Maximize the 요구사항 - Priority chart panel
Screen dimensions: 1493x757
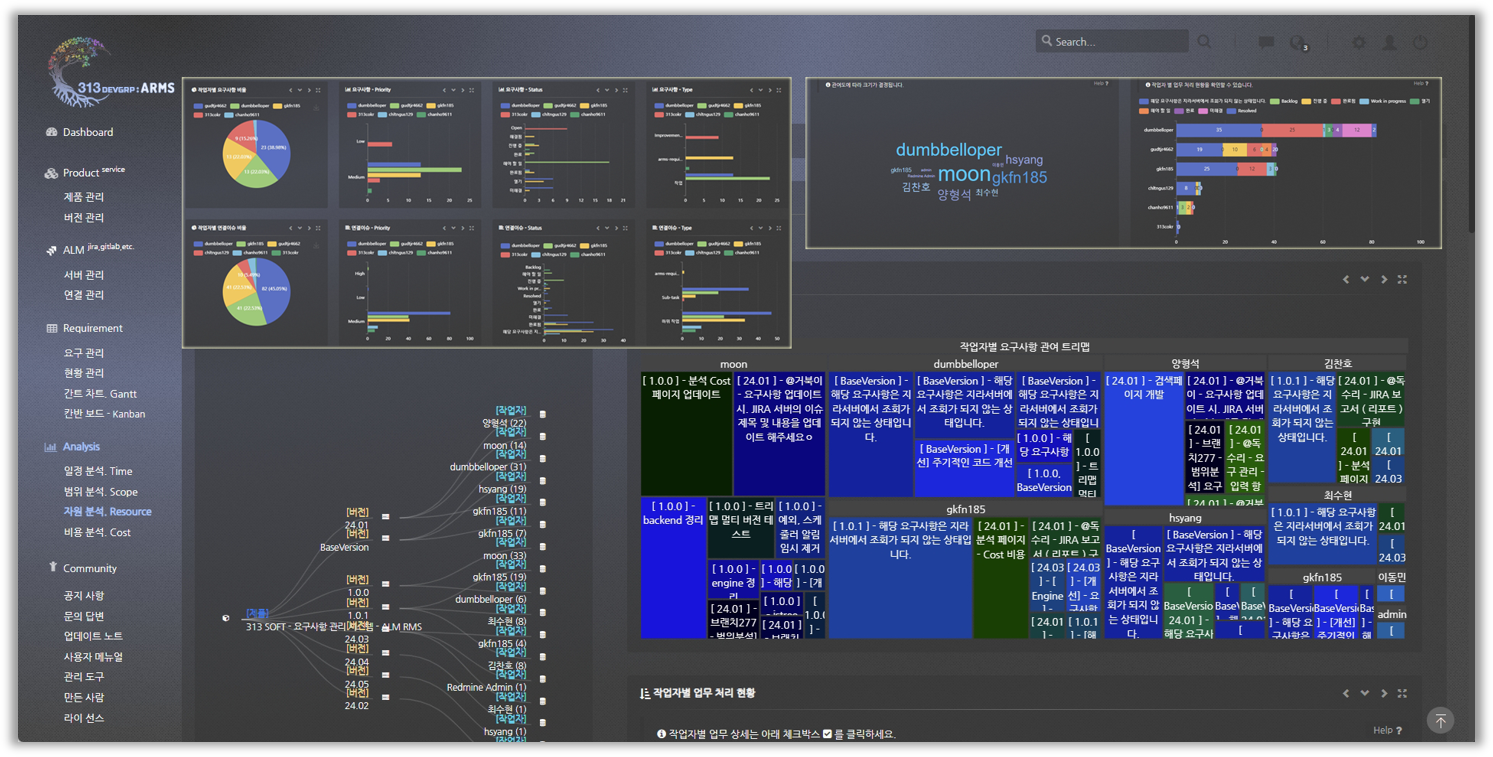pos(472,90)
